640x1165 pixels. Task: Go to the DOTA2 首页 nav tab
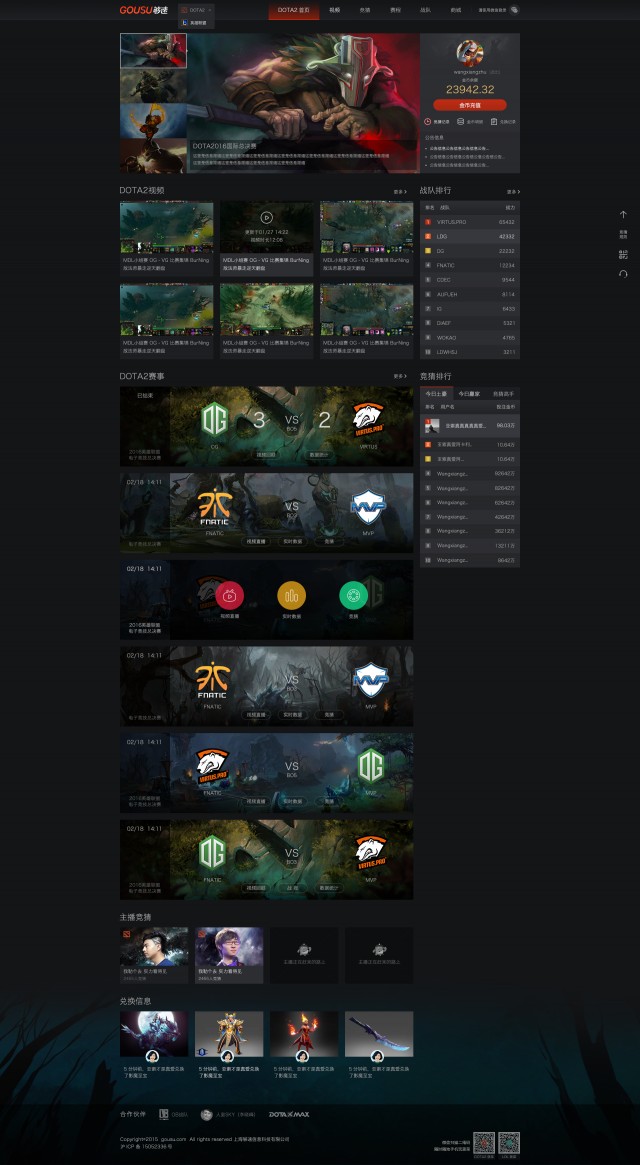tap(294, 10)
